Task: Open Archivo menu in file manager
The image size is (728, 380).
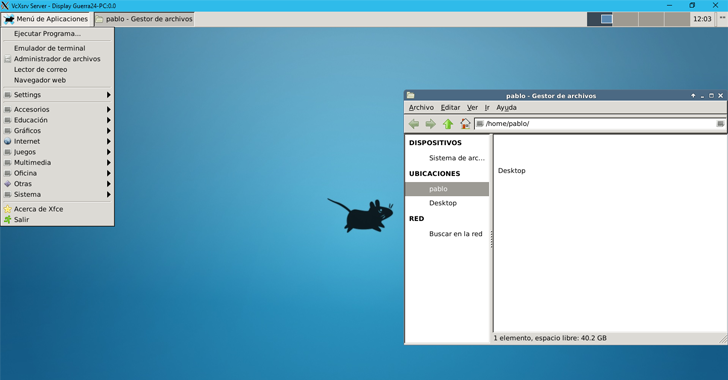Action: point(421,107)
